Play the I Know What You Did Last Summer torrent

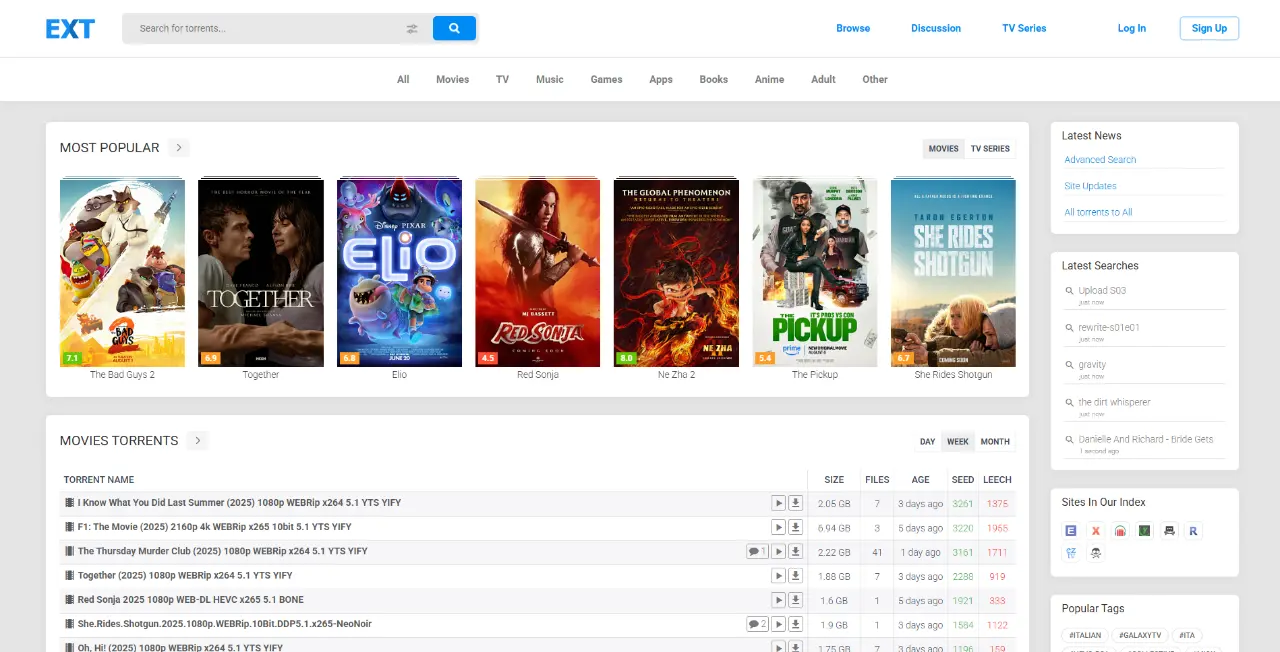[x=778, y=503]
